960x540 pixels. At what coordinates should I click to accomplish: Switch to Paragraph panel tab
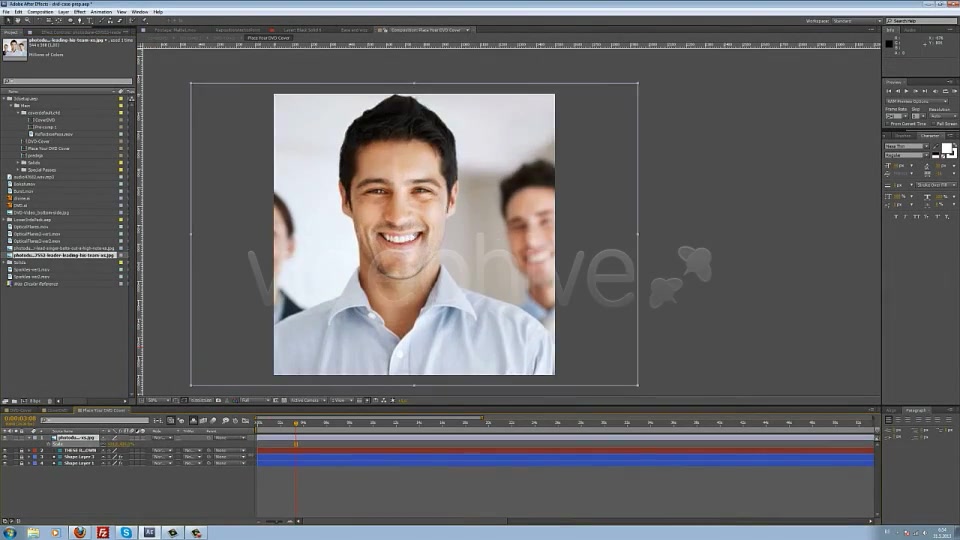[x=917, y=410]
